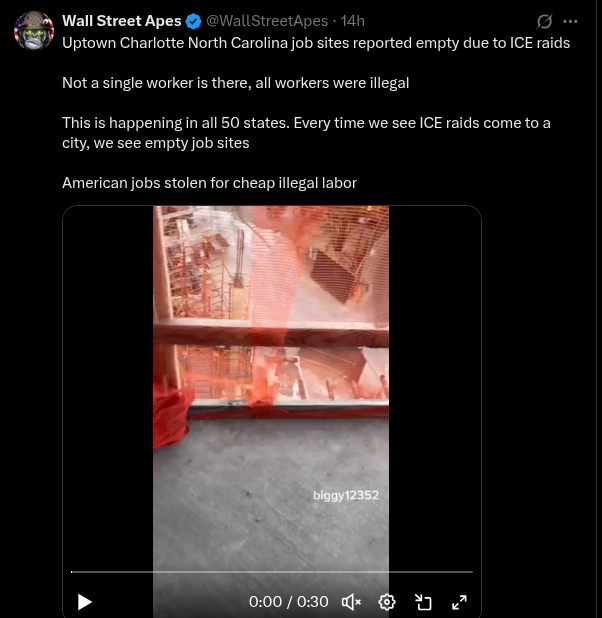Expand the video to fullscreen
This screenshot has height=618, width=602.
(x=459, y=602)
